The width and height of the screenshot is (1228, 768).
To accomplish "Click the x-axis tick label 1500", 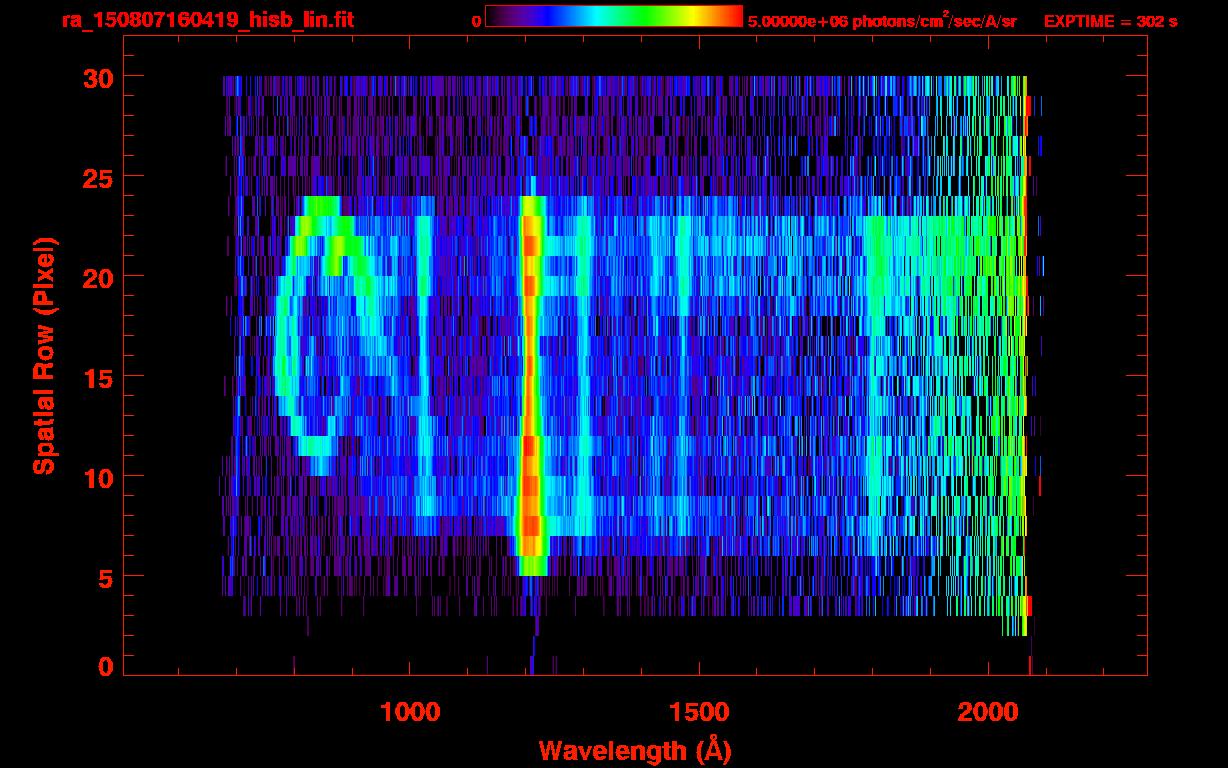I will coord(699,712).
